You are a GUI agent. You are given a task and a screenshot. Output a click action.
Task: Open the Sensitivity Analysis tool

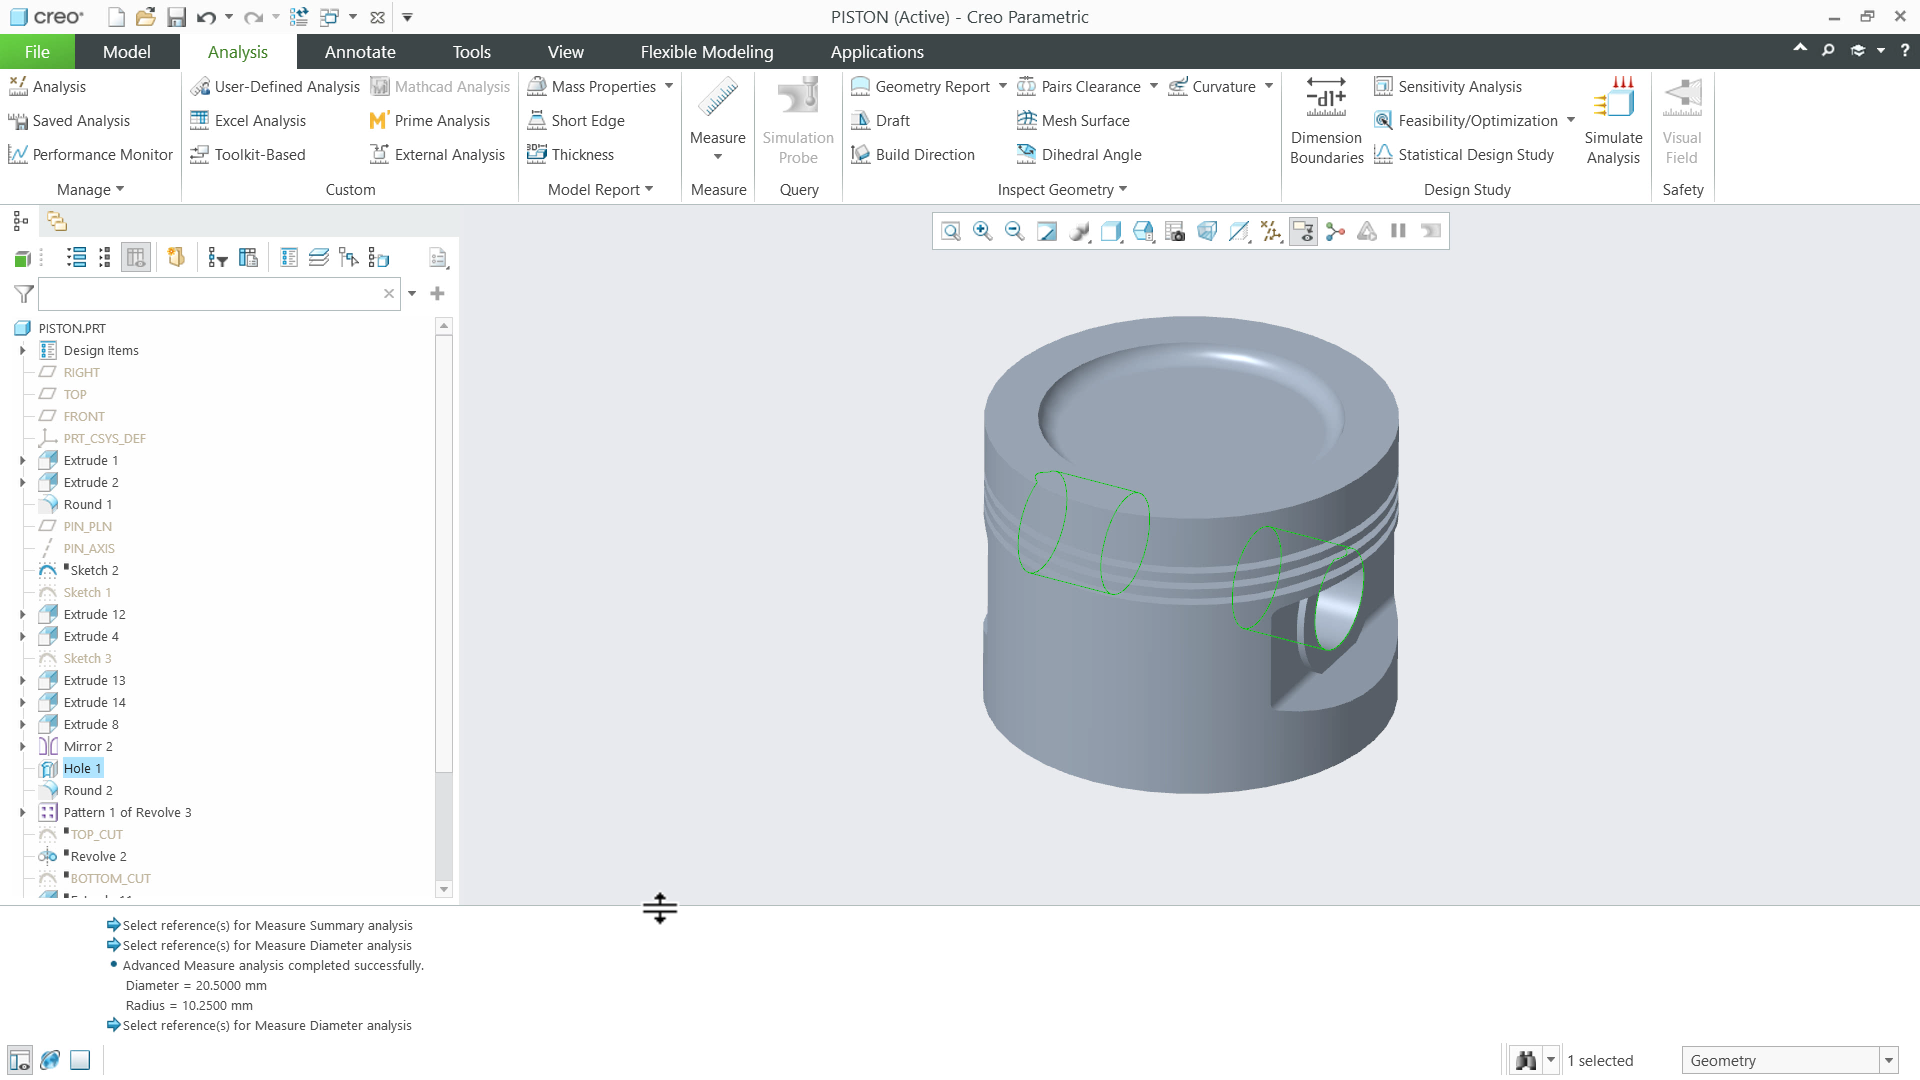click(1449, 87)
